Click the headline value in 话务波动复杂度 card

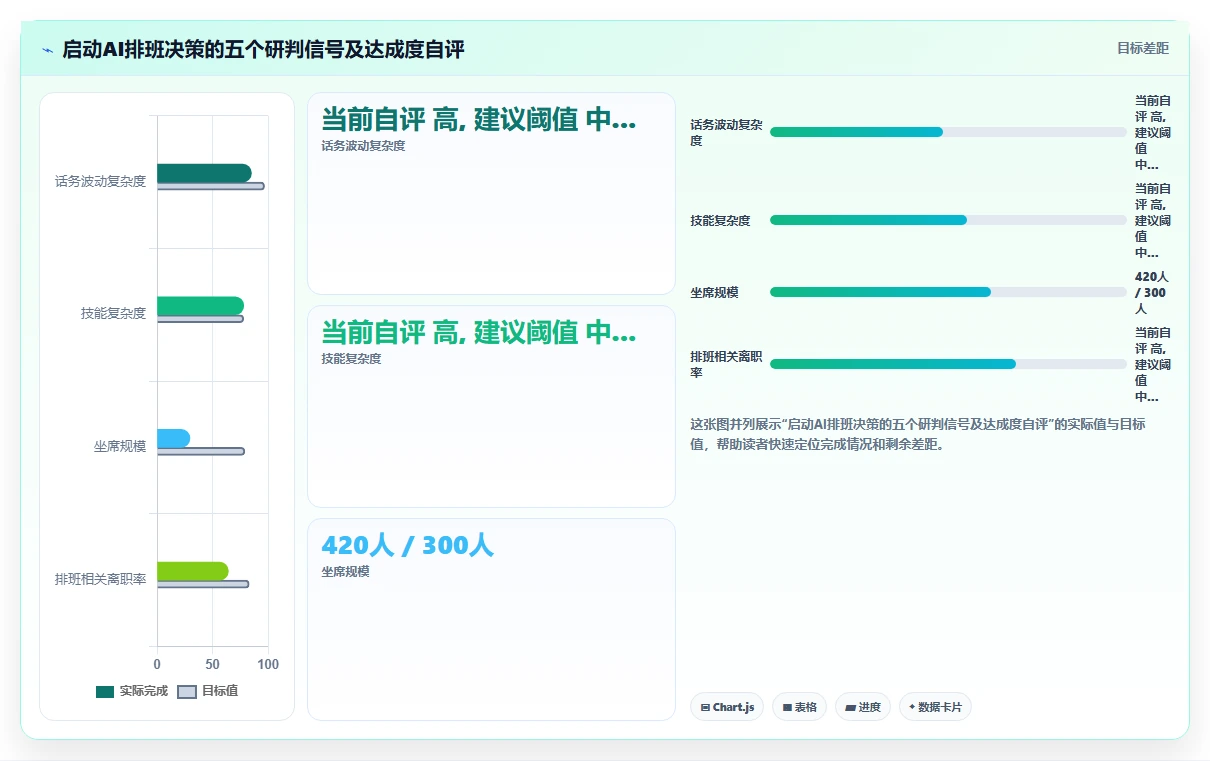coord(478,120)
